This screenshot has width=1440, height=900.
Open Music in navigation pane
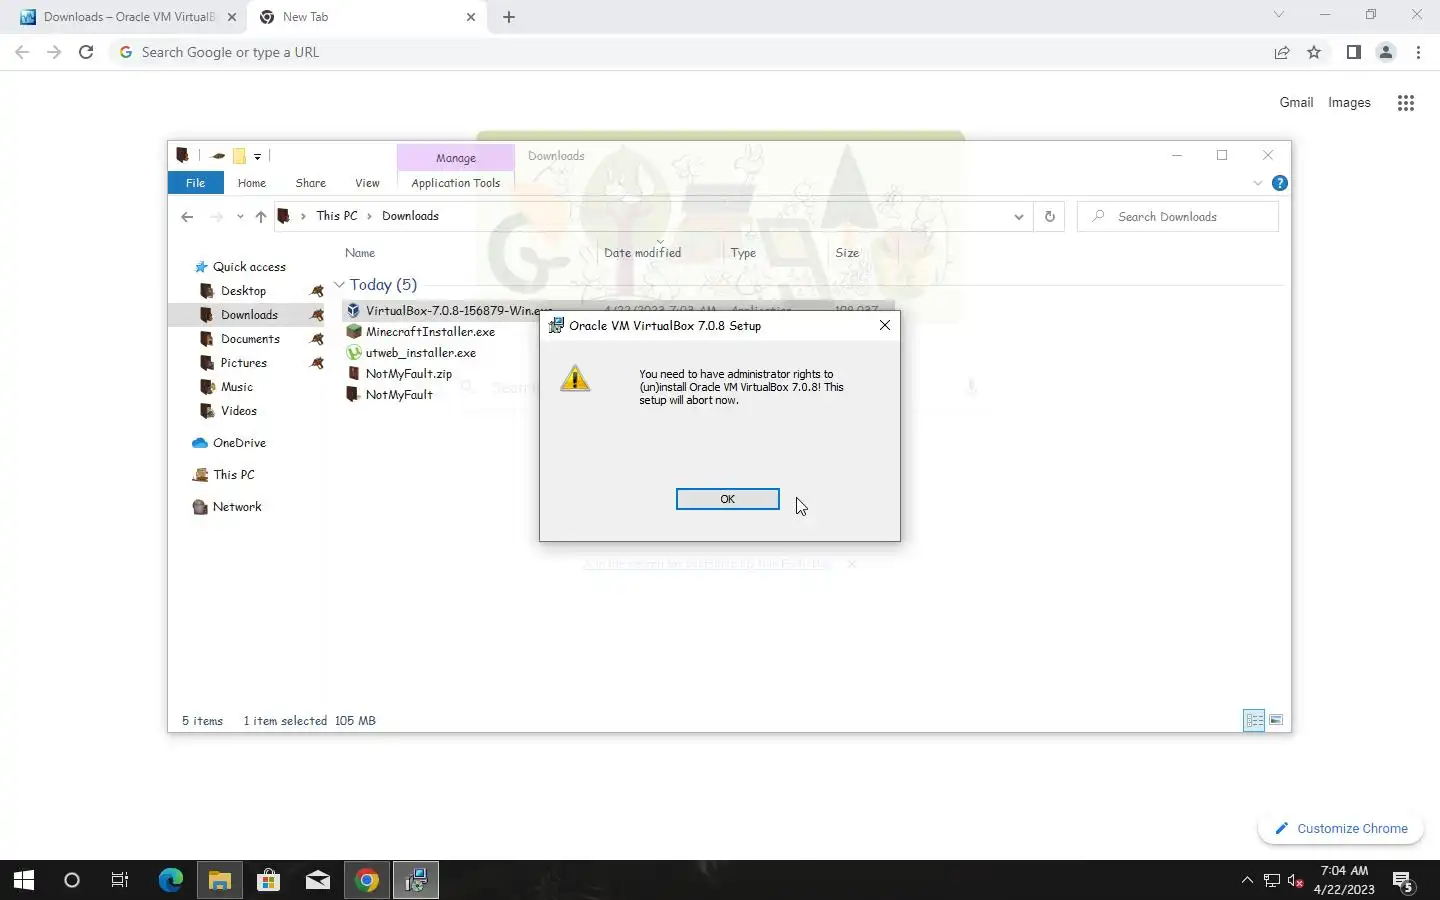tap(236, 387)
